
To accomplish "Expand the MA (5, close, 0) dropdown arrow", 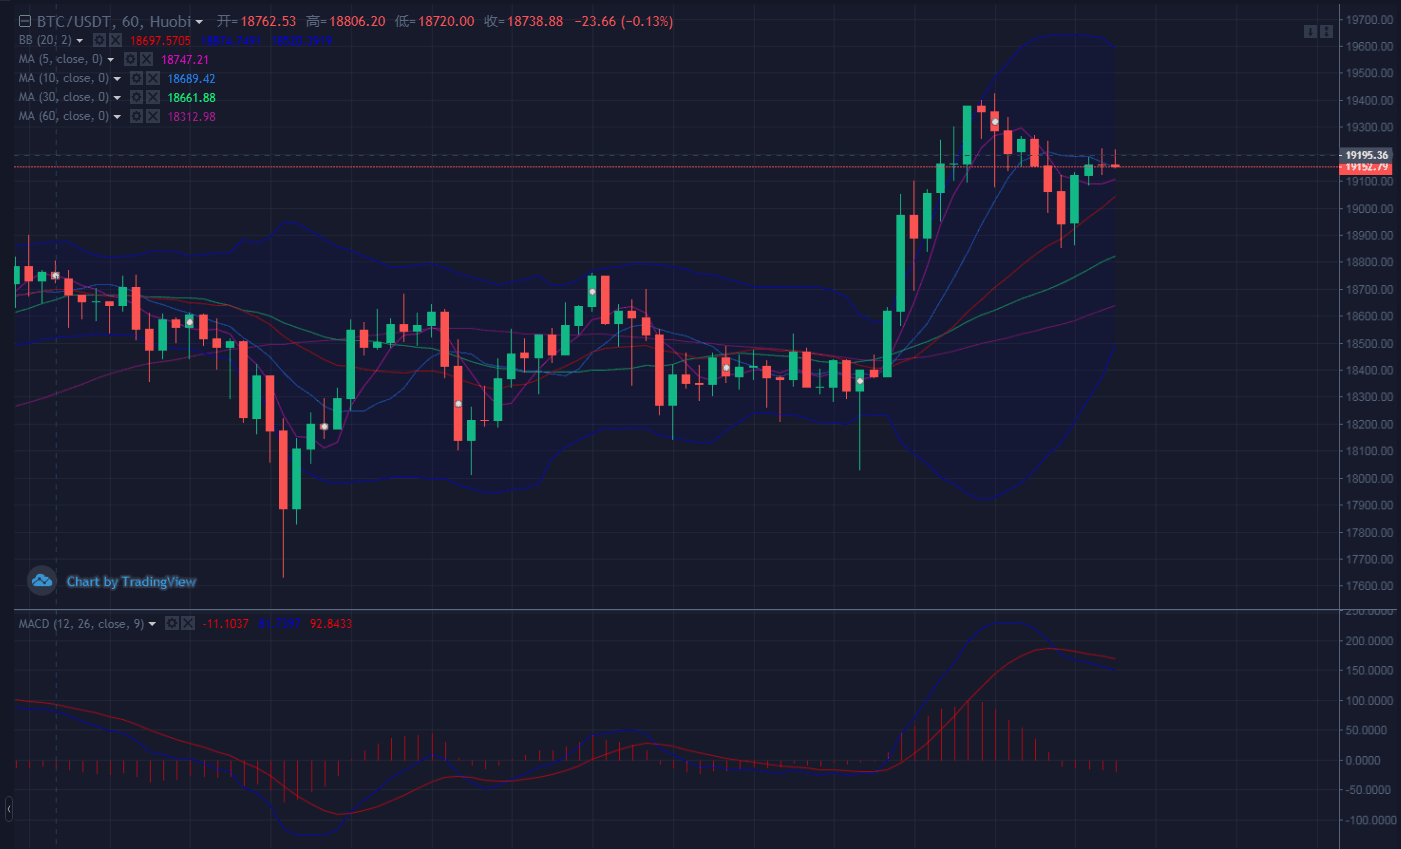I will coord(111,60).
